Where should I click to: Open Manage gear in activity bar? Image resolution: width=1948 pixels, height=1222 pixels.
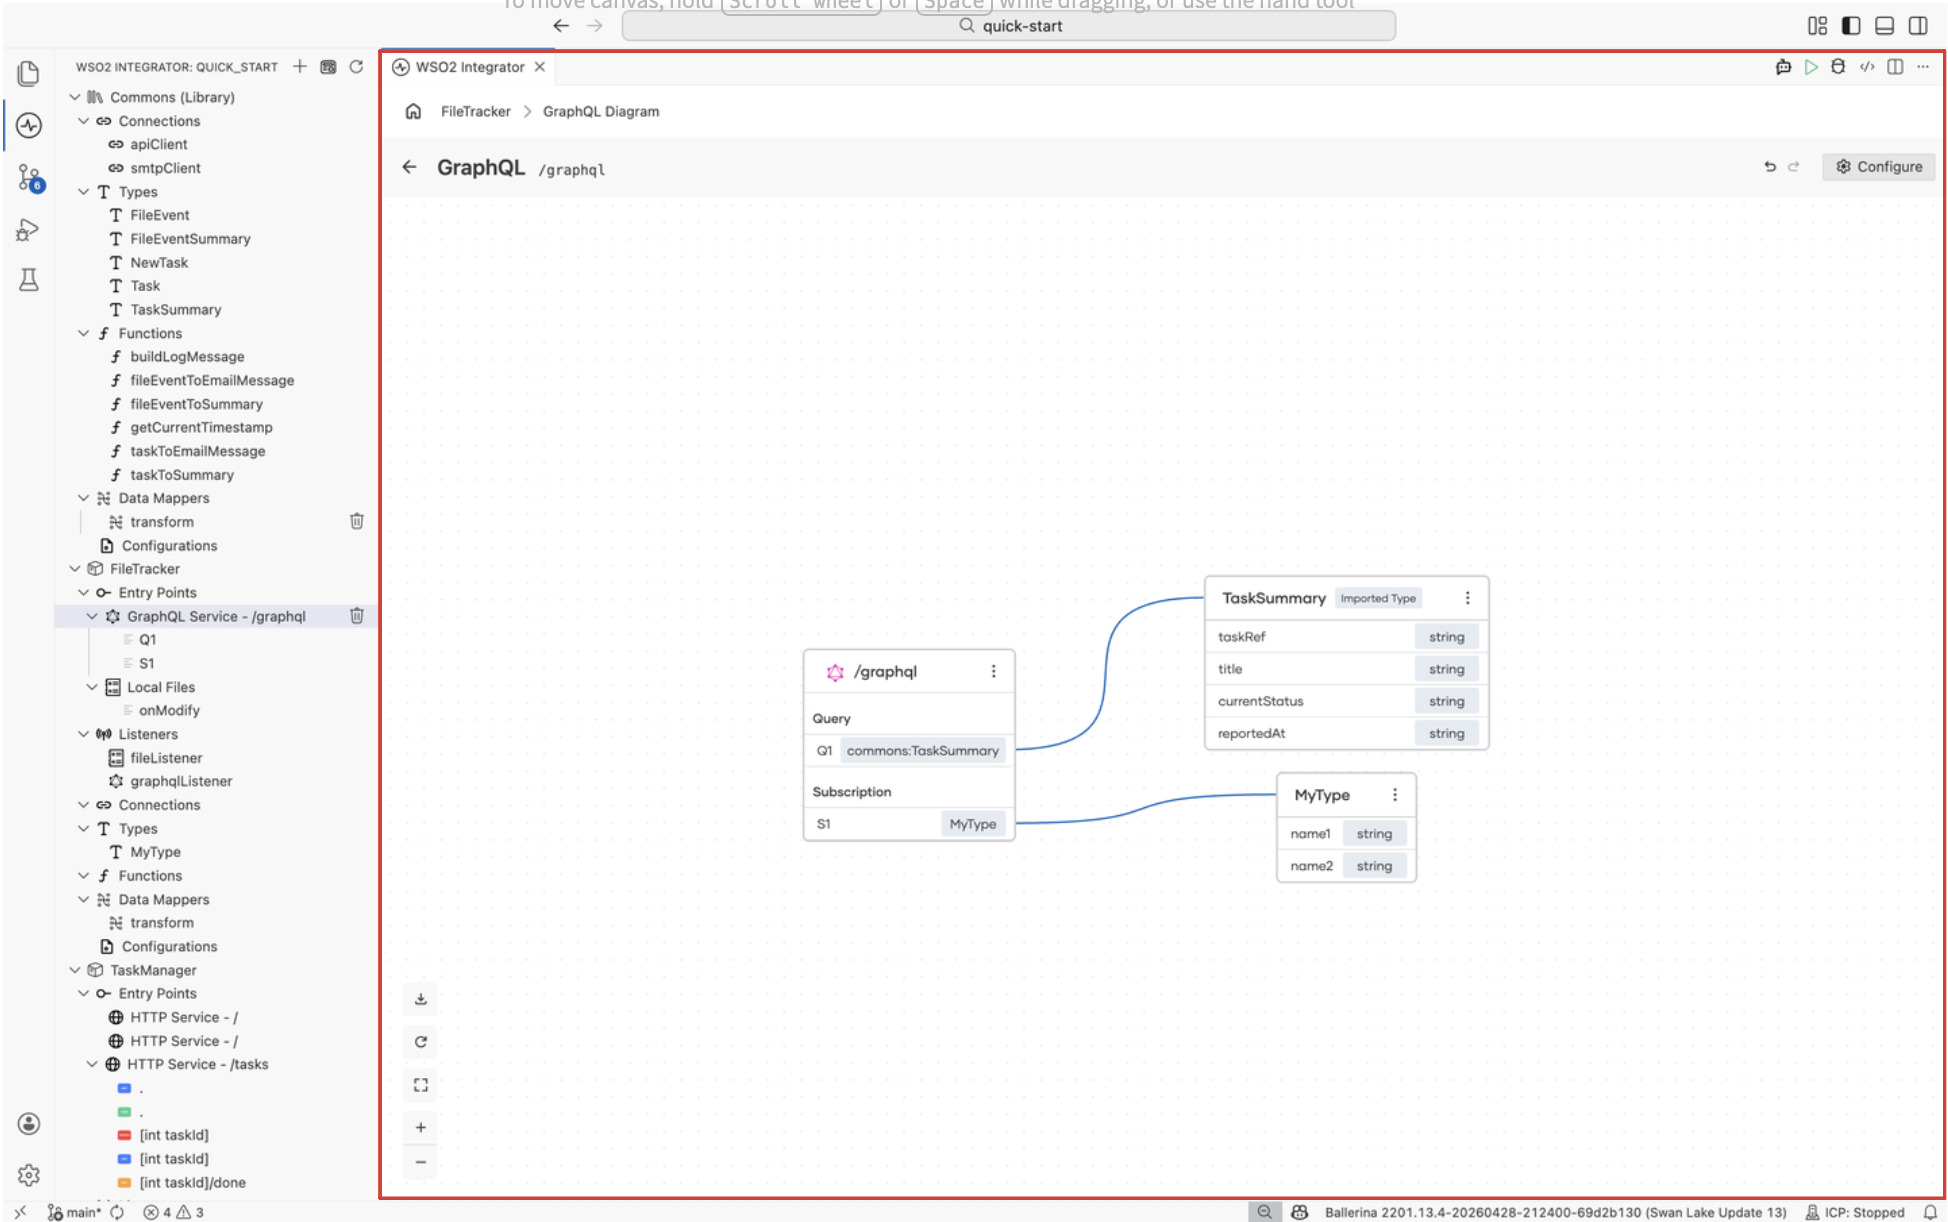tap(28, 1174)
